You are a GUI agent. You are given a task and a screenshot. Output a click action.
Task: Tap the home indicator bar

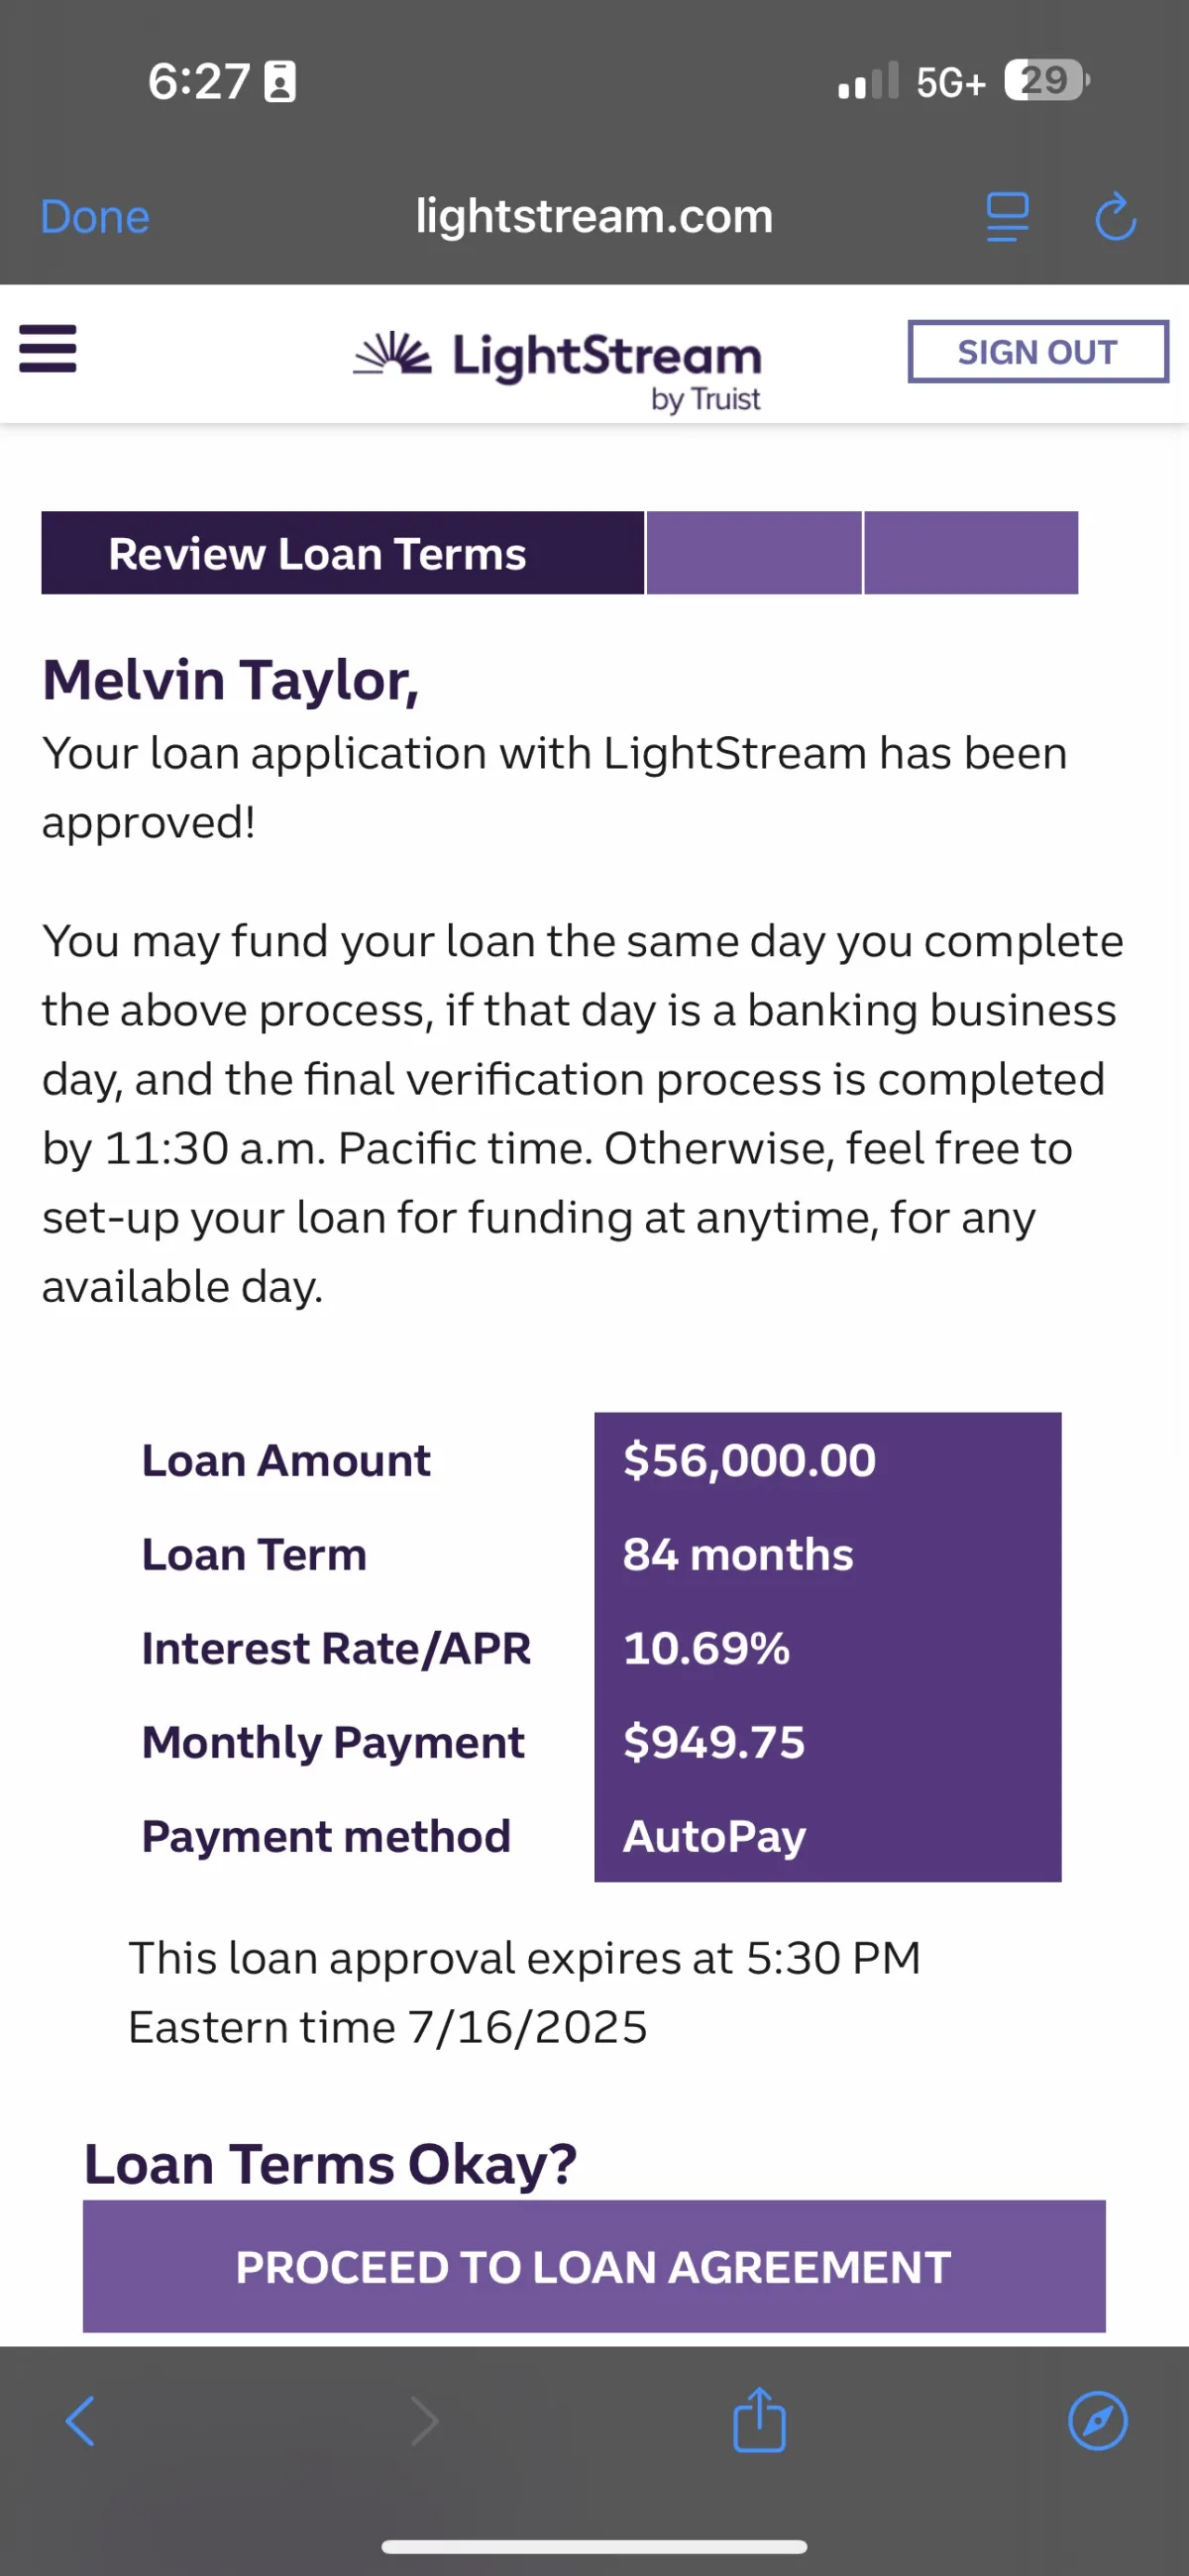click(x=594, y=2546)
